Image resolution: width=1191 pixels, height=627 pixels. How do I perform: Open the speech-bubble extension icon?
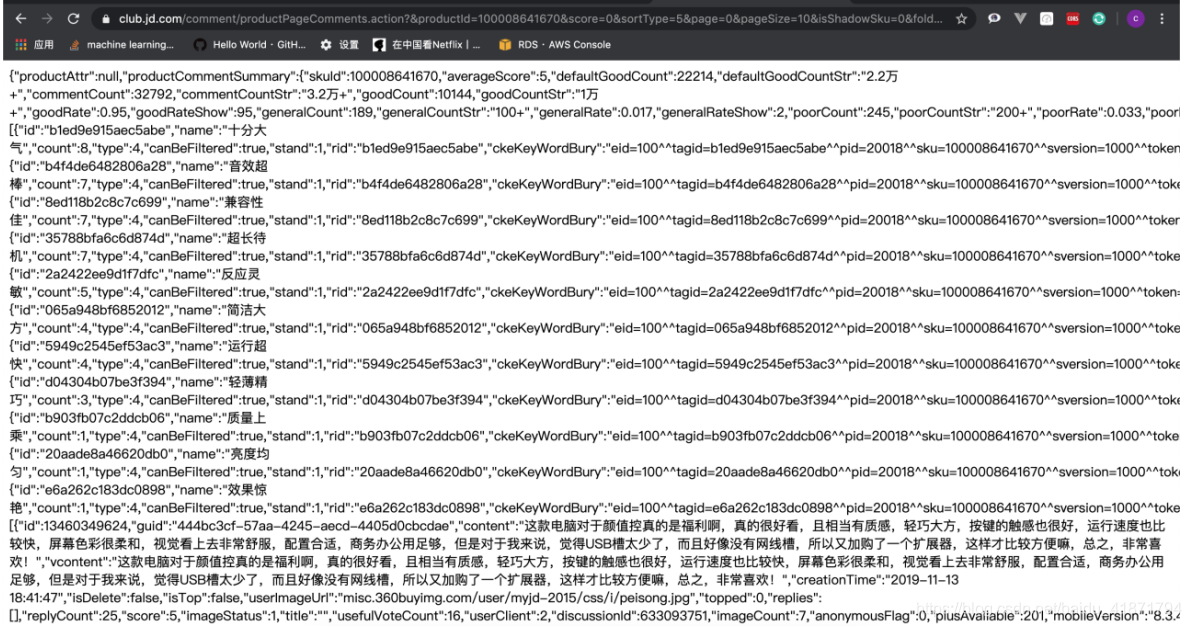[994, 18]
